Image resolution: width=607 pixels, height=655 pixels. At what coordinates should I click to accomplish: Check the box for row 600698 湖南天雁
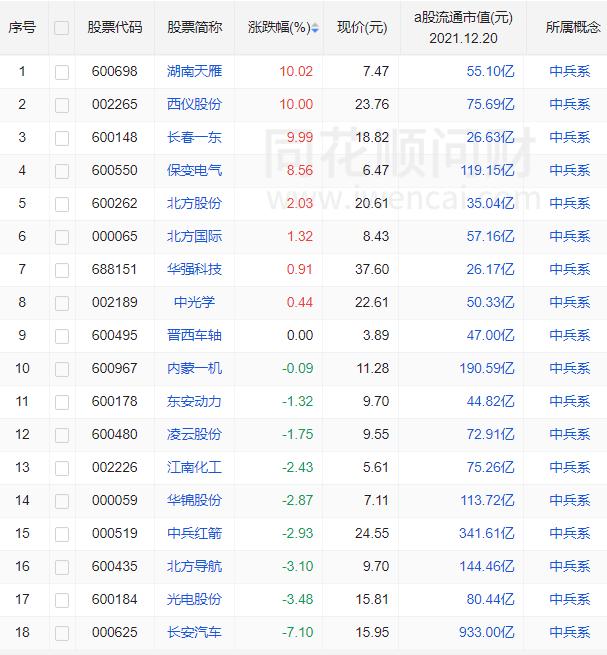[x=62, y=72]
